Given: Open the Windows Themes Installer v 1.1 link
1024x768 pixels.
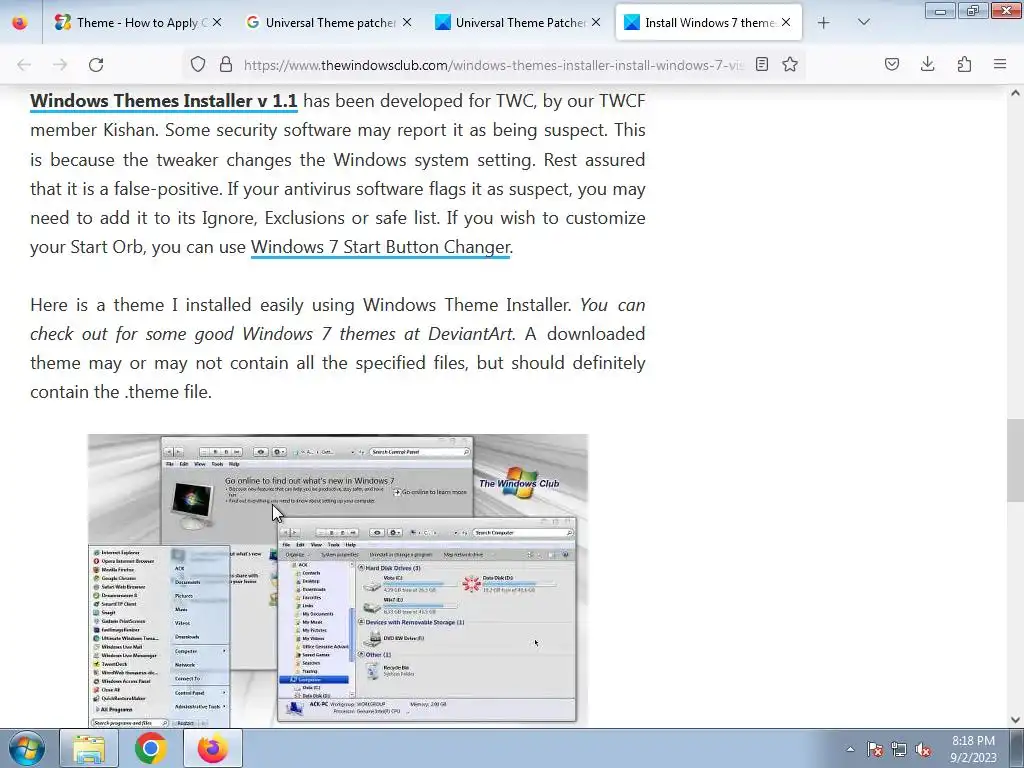Looking at the screenshot, I should click(163, 101).
